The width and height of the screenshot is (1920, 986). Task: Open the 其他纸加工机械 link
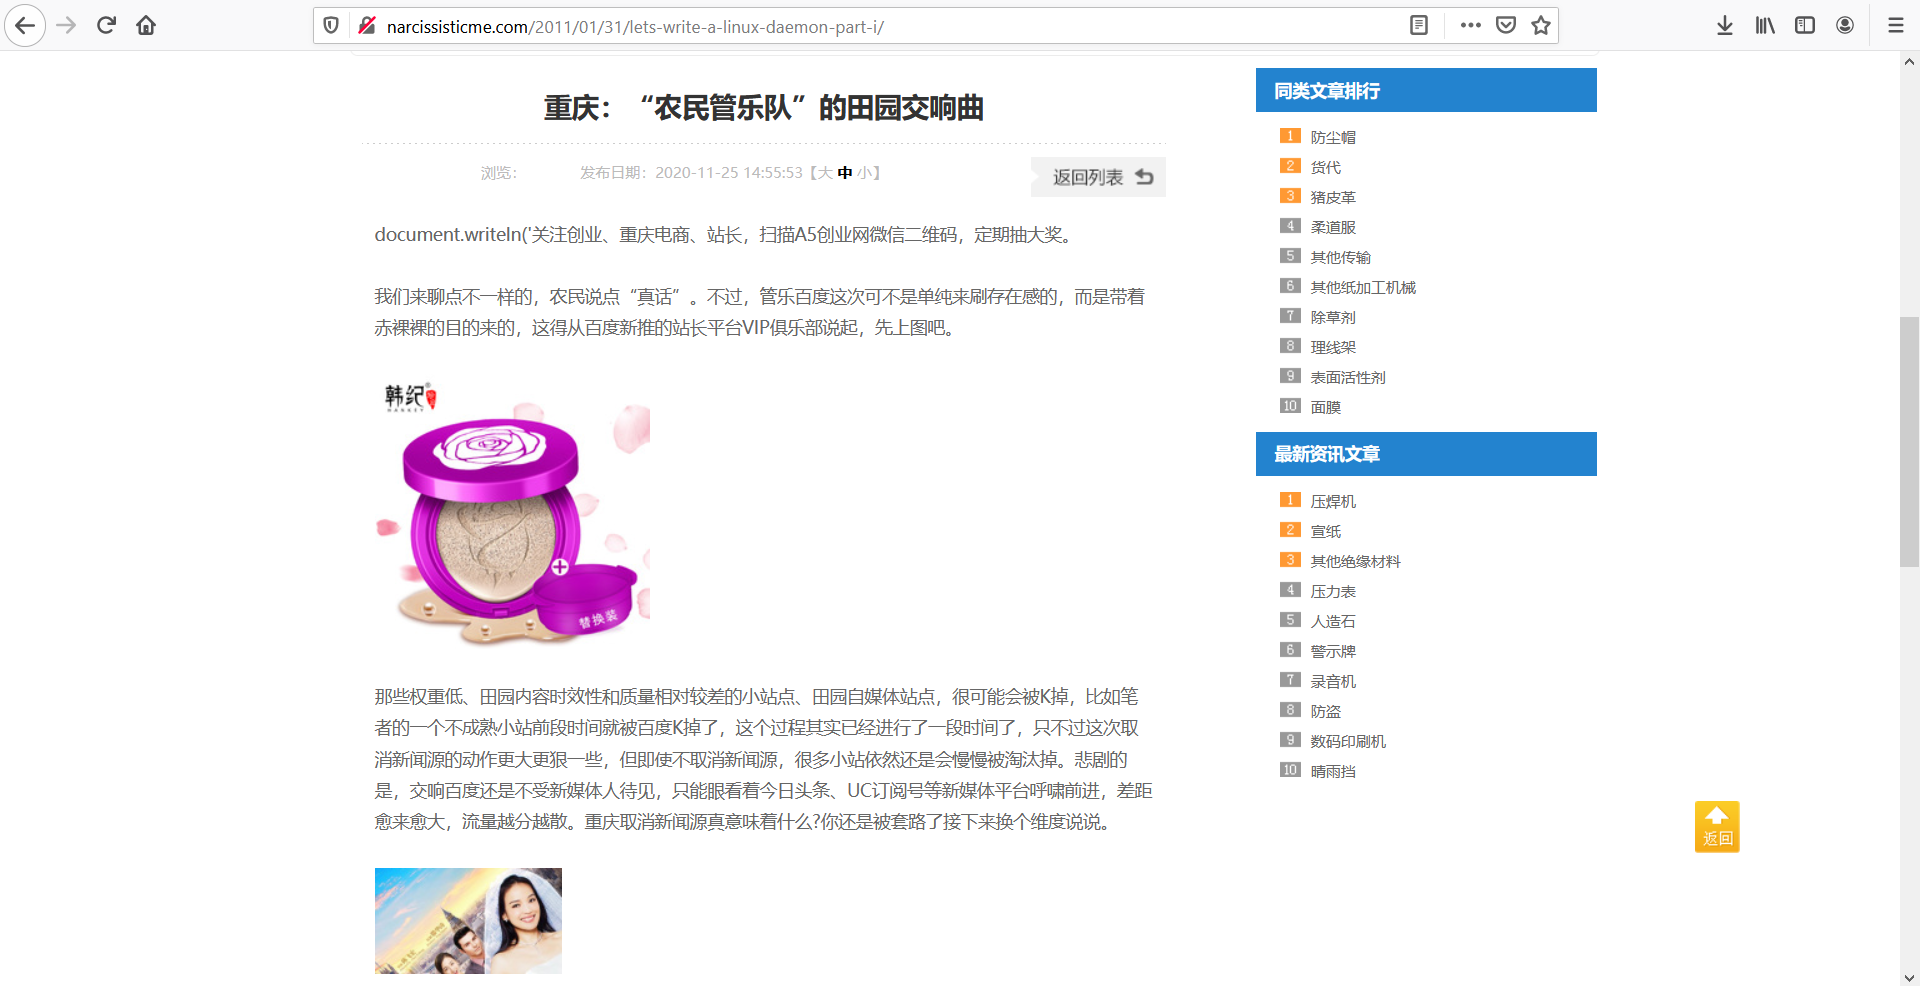coord(1363,287)
